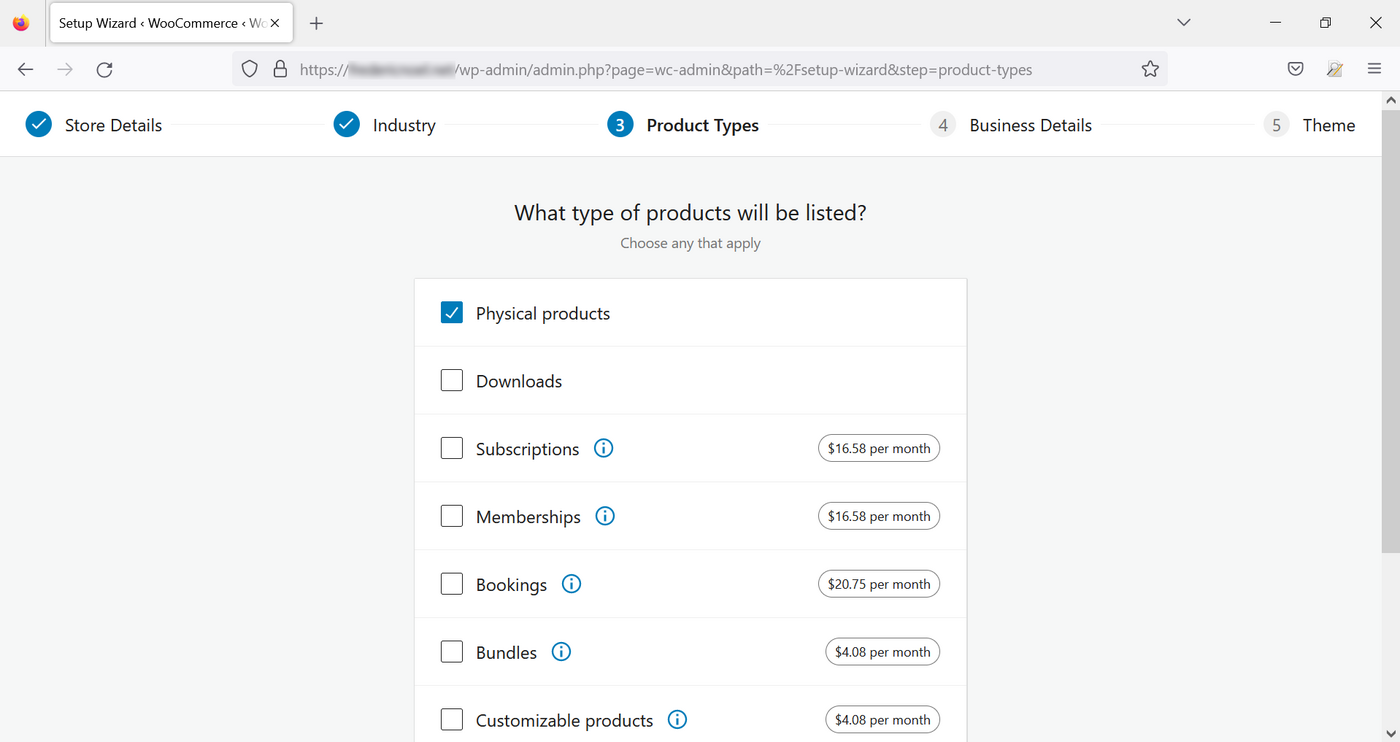Click the $20.75 per month Bookings price tag
Screen dimensions: 1400x742
click(879, 583)
